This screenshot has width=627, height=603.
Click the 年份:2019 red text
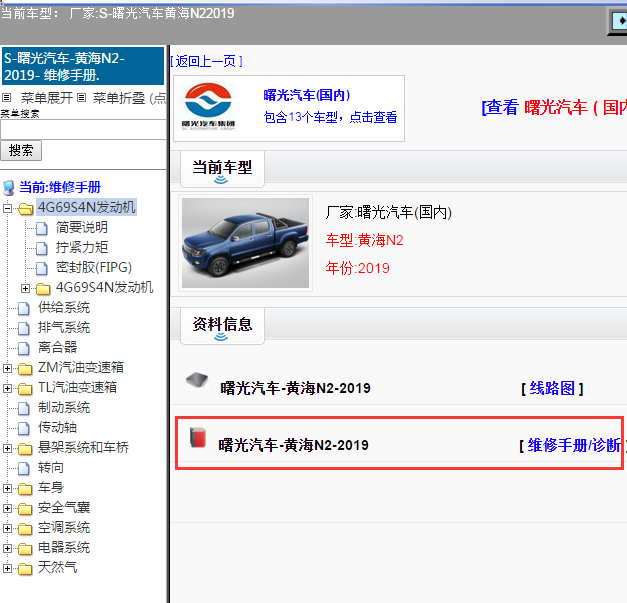357,268
